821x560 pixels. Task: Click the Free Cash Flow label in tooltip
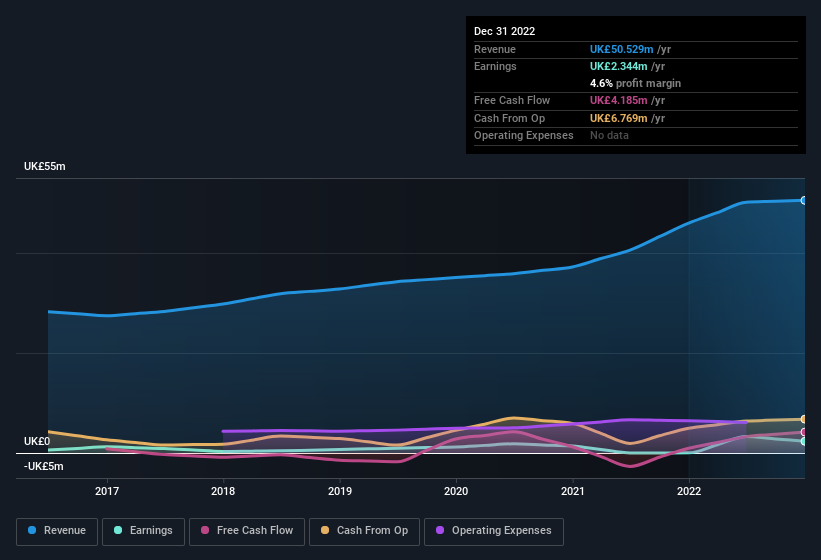point(512,100)
